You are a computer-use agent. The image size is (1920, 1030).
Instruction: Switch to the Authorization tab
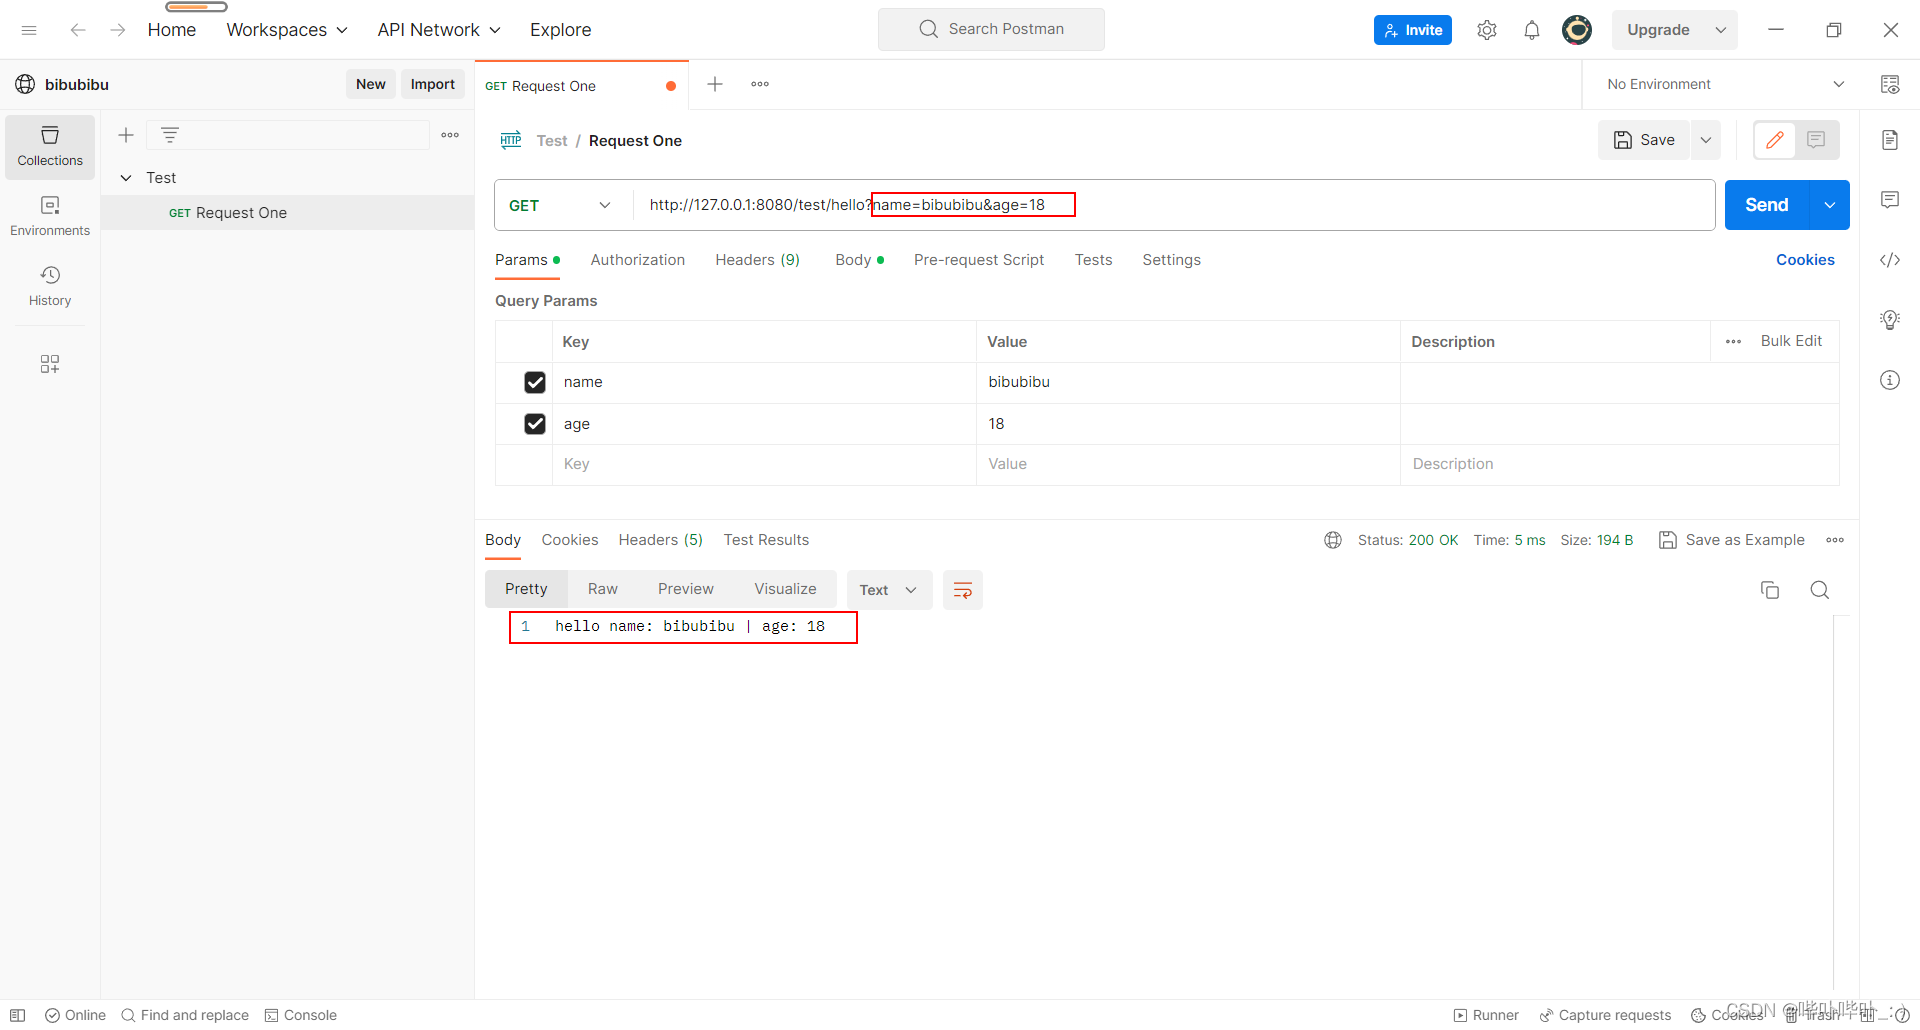pos(638,260)
